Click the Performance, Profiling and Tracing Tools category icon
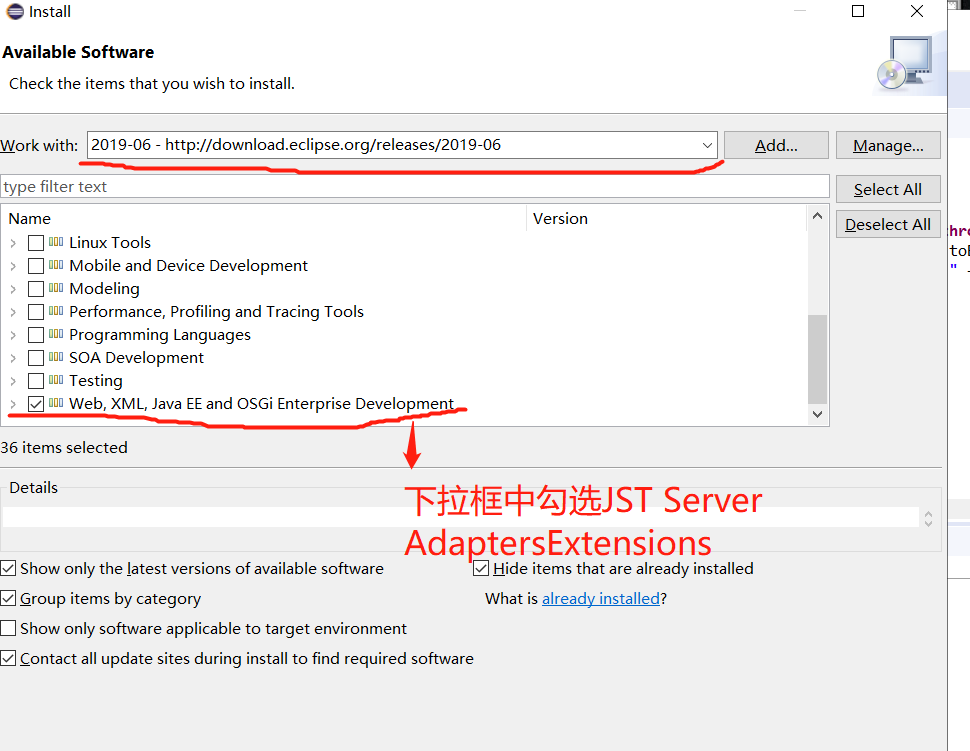970x751 pixels. click(56, 311)
